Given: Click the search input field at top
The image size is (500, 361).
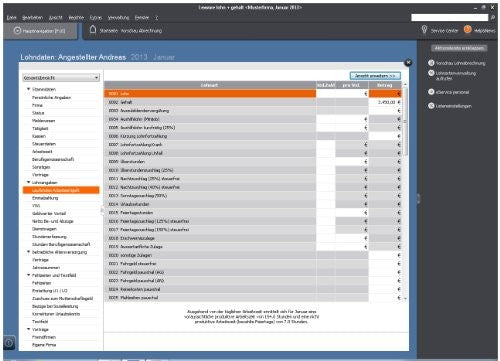Looking at the screenshot, I should (449, 17).
